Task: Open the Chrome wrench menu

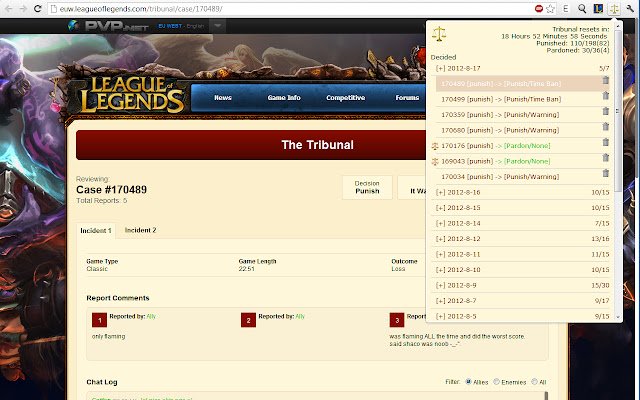Action: click(631, 9)
